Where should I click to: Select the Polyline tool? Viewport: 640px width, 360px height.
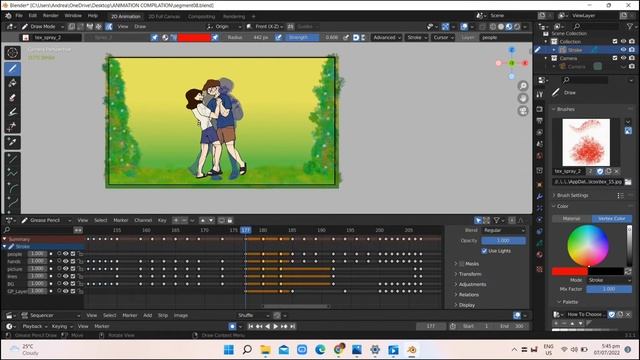pos(12,173)
